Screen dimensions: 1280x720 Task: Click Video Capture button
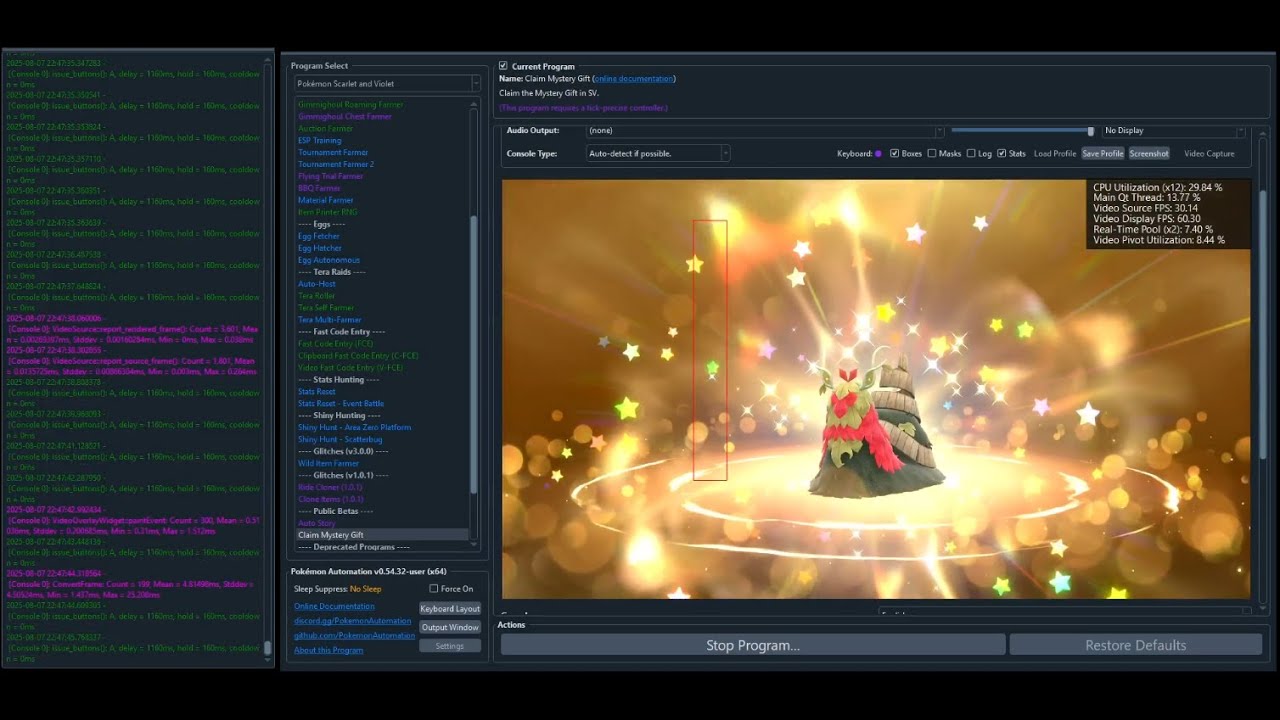1209,154
